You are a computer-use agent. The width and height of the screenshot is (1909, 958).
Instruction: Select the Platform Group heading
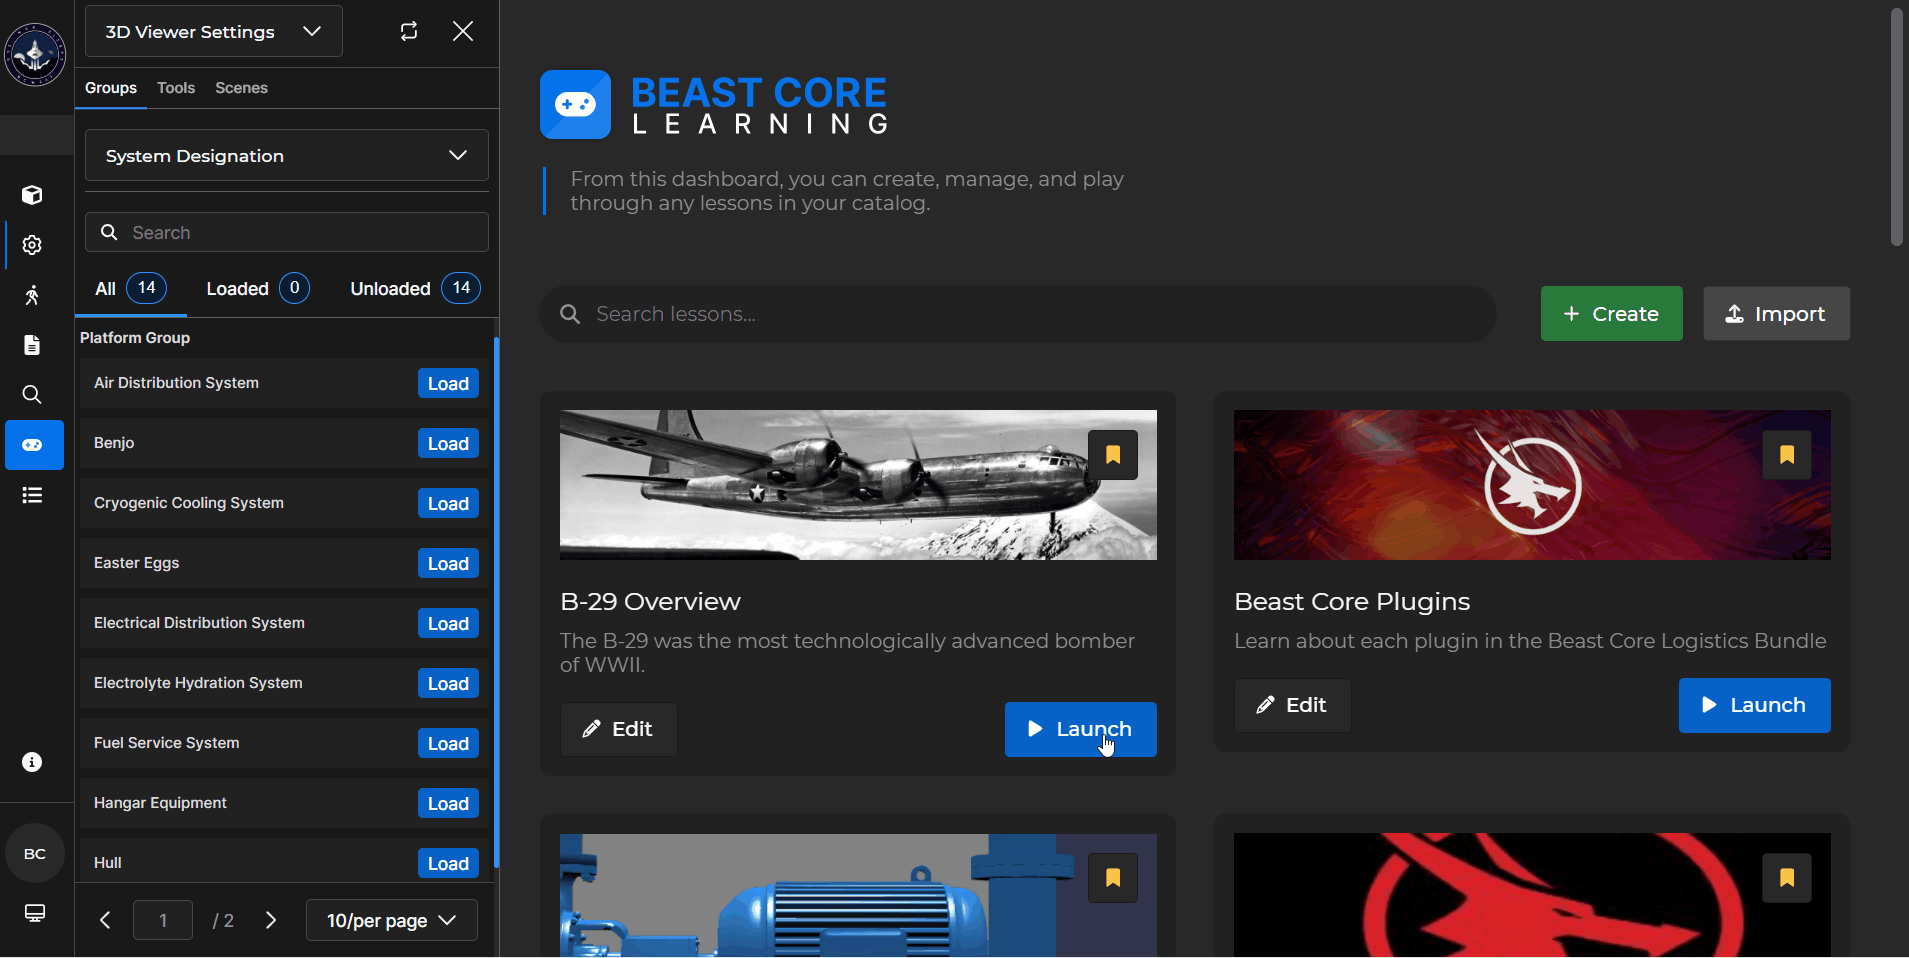click(135, 338)
